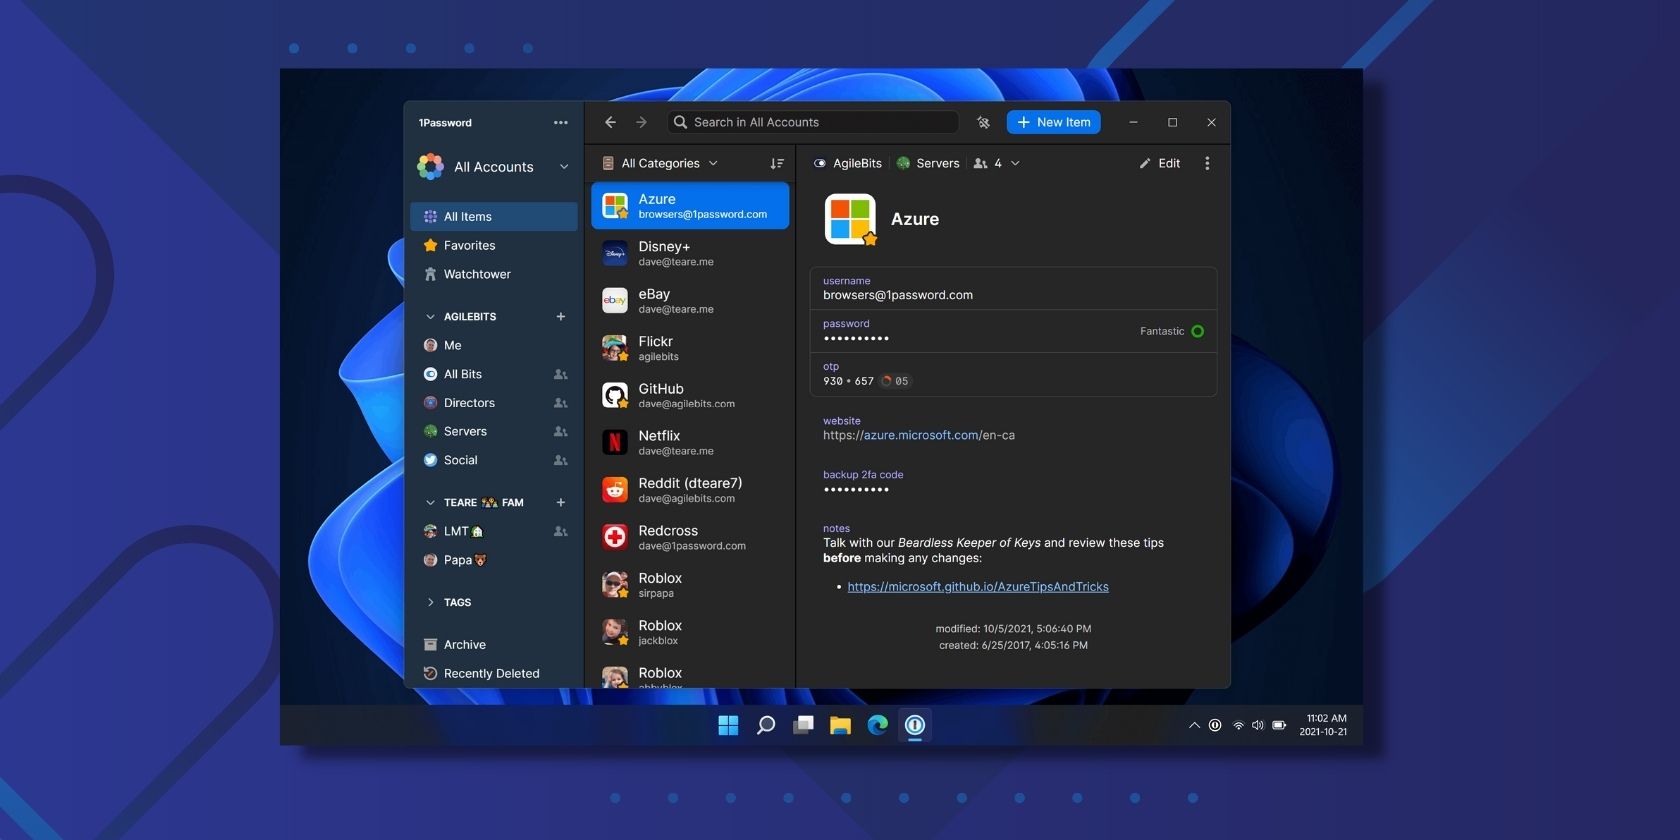Click the Watchtower icon in sidebar
This screenshot has width=1680, height=840.
pos(430,274)
